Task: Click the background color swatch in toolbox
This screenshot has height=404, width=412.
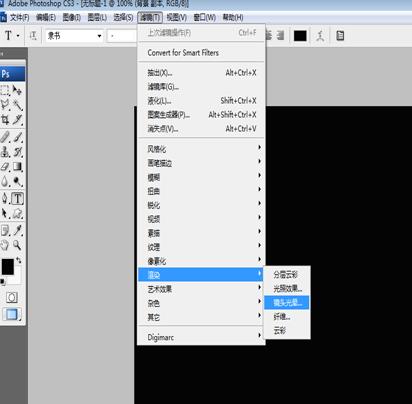Action: click(16, 279)
